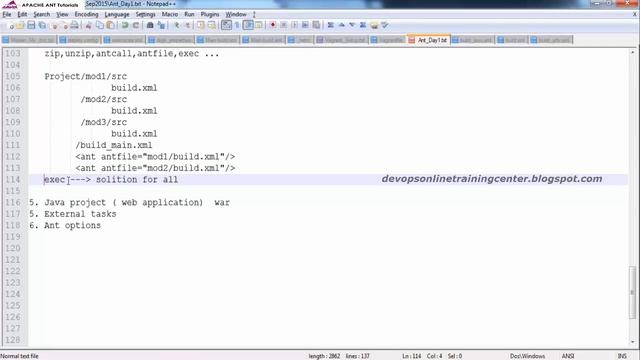This screenshot has height=360, width=640.
Task: Run the macro multiple times icon
Action: [x=305, y=25]
